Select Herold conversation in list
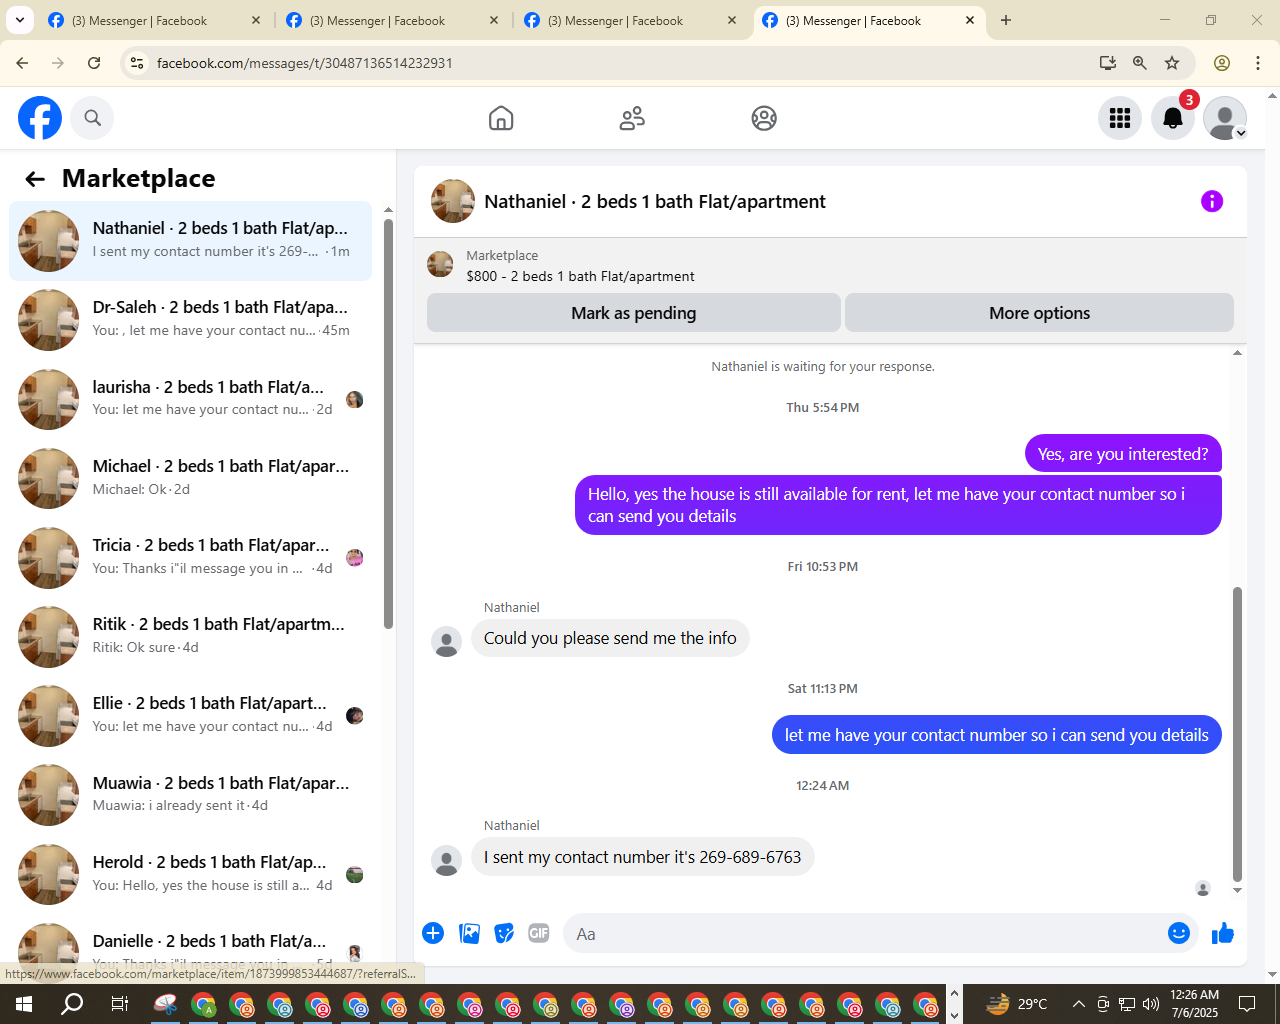Screen dimensions: 1280x1024 click(x=190, y=874)
